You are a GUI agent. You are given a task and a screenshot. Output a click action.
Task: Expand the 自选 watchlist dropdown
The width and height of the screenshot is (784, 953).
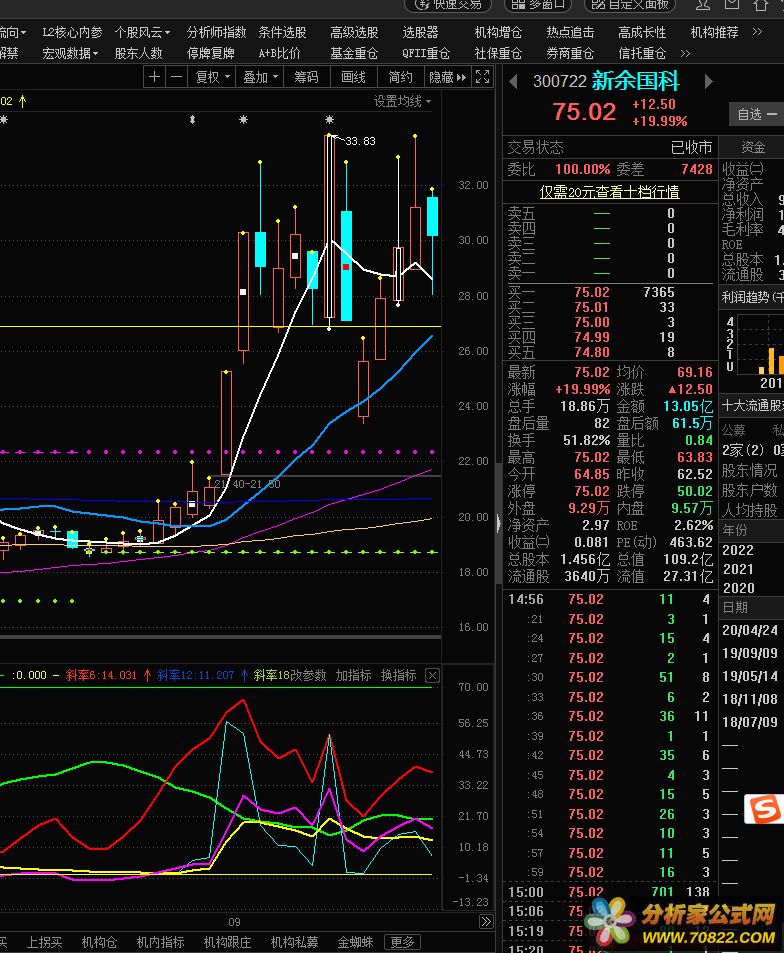click(757, 114)
